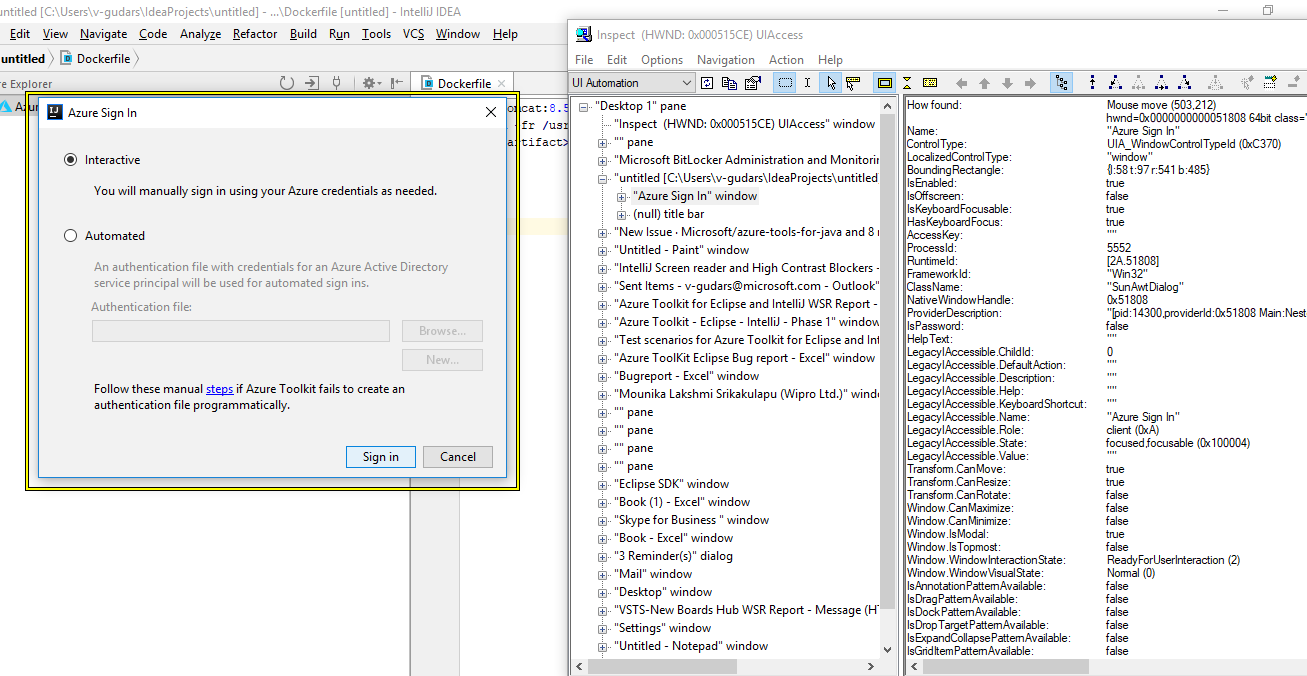Select the Copy to Clipboard icon in Inspect

[x=730, y=83]
